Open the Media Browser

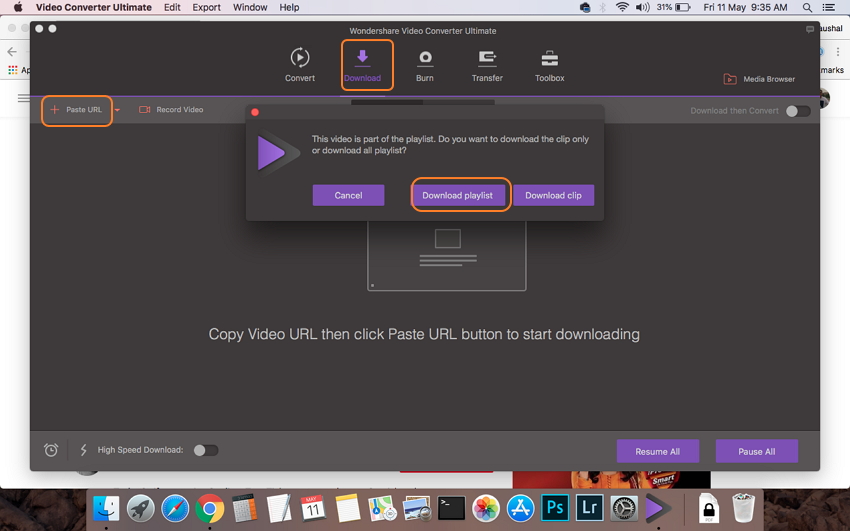tap(759, 79)
